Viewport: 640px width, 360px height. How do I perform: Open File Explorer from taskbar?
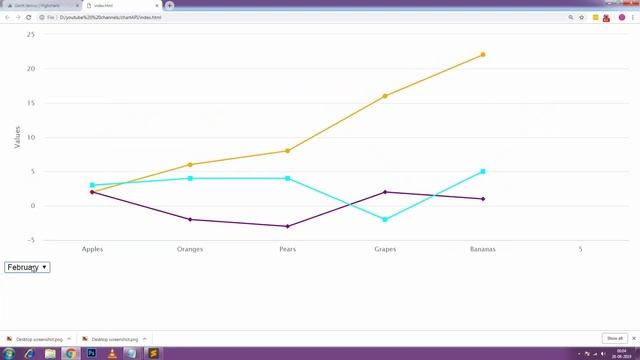50,353
